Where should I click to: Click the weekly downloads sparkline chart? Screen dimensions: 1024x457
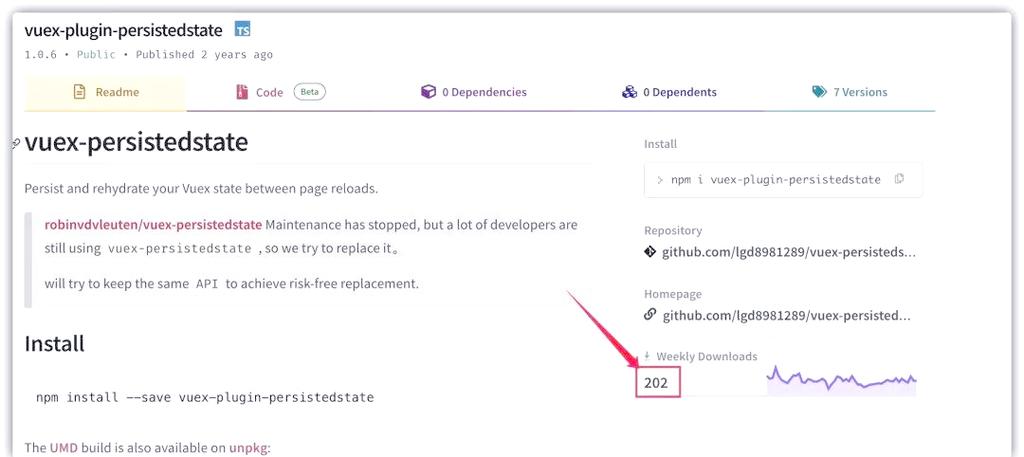point(842,381)
